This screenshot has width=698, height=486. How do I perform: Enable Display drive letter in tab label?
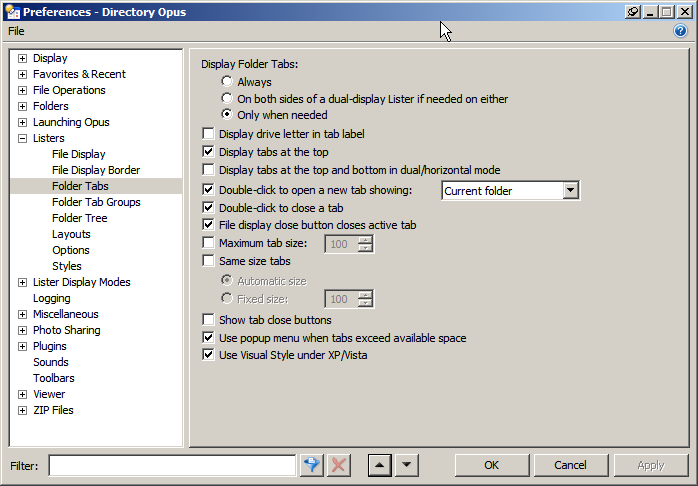208,134
